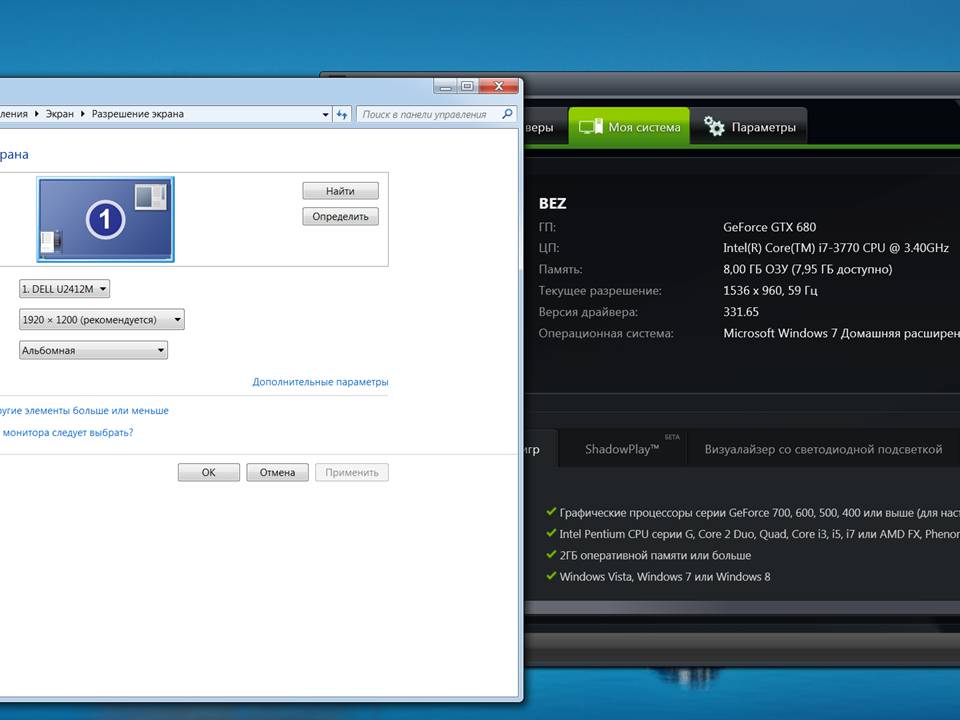Open the link about making elements больше или меньше

point(83,410)
